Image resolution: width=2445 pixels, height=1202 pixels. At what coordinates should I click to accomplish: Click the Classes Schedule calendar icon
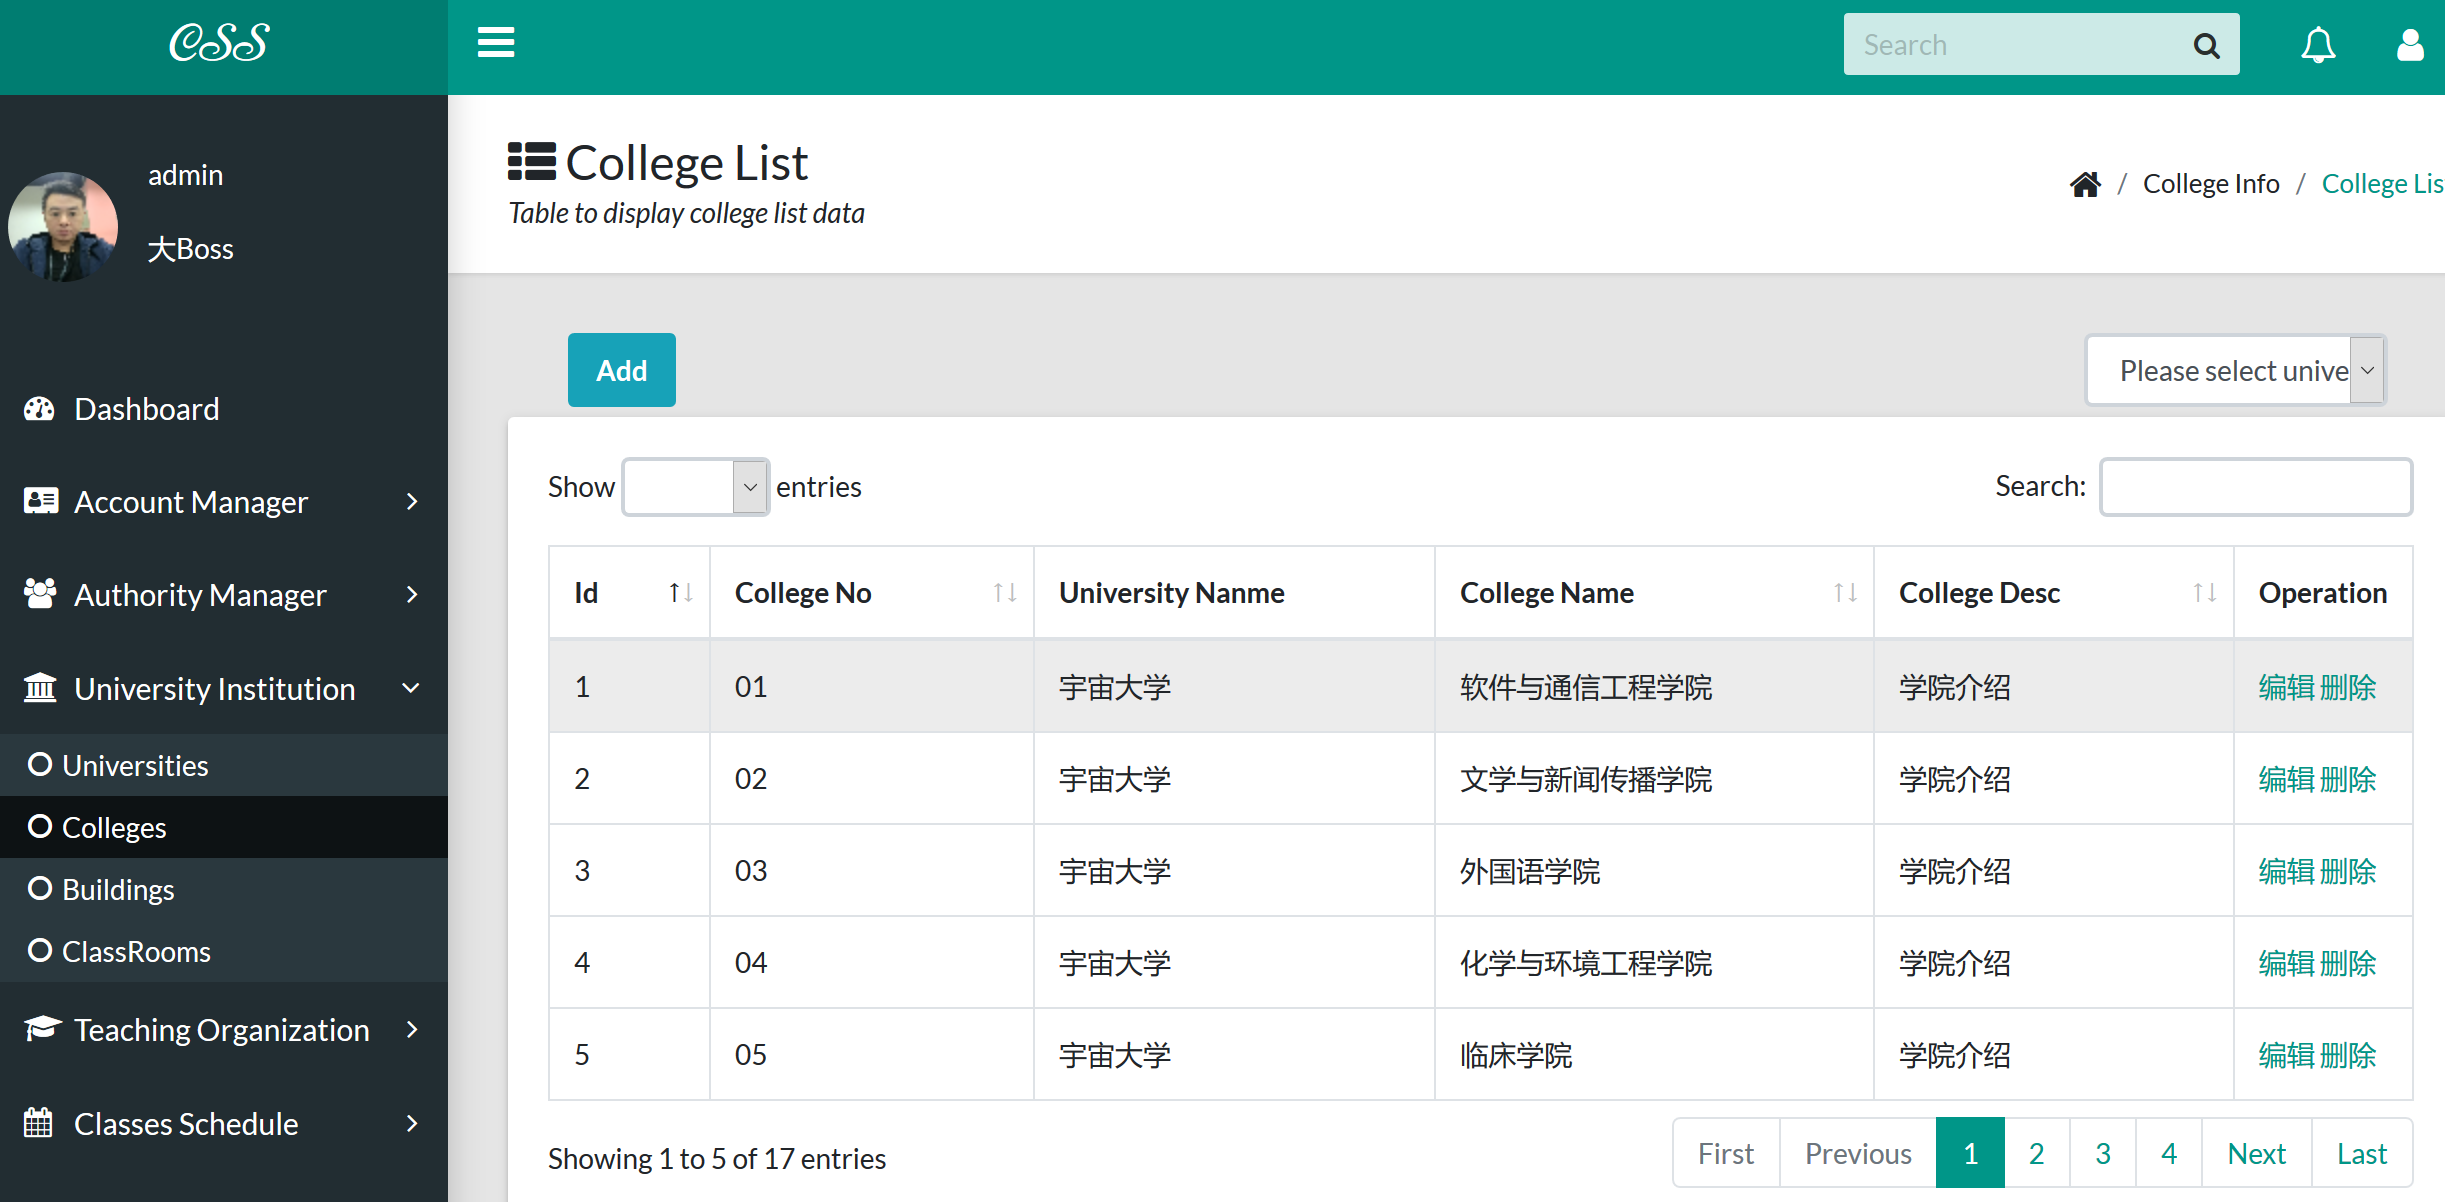click(38, 1123)
